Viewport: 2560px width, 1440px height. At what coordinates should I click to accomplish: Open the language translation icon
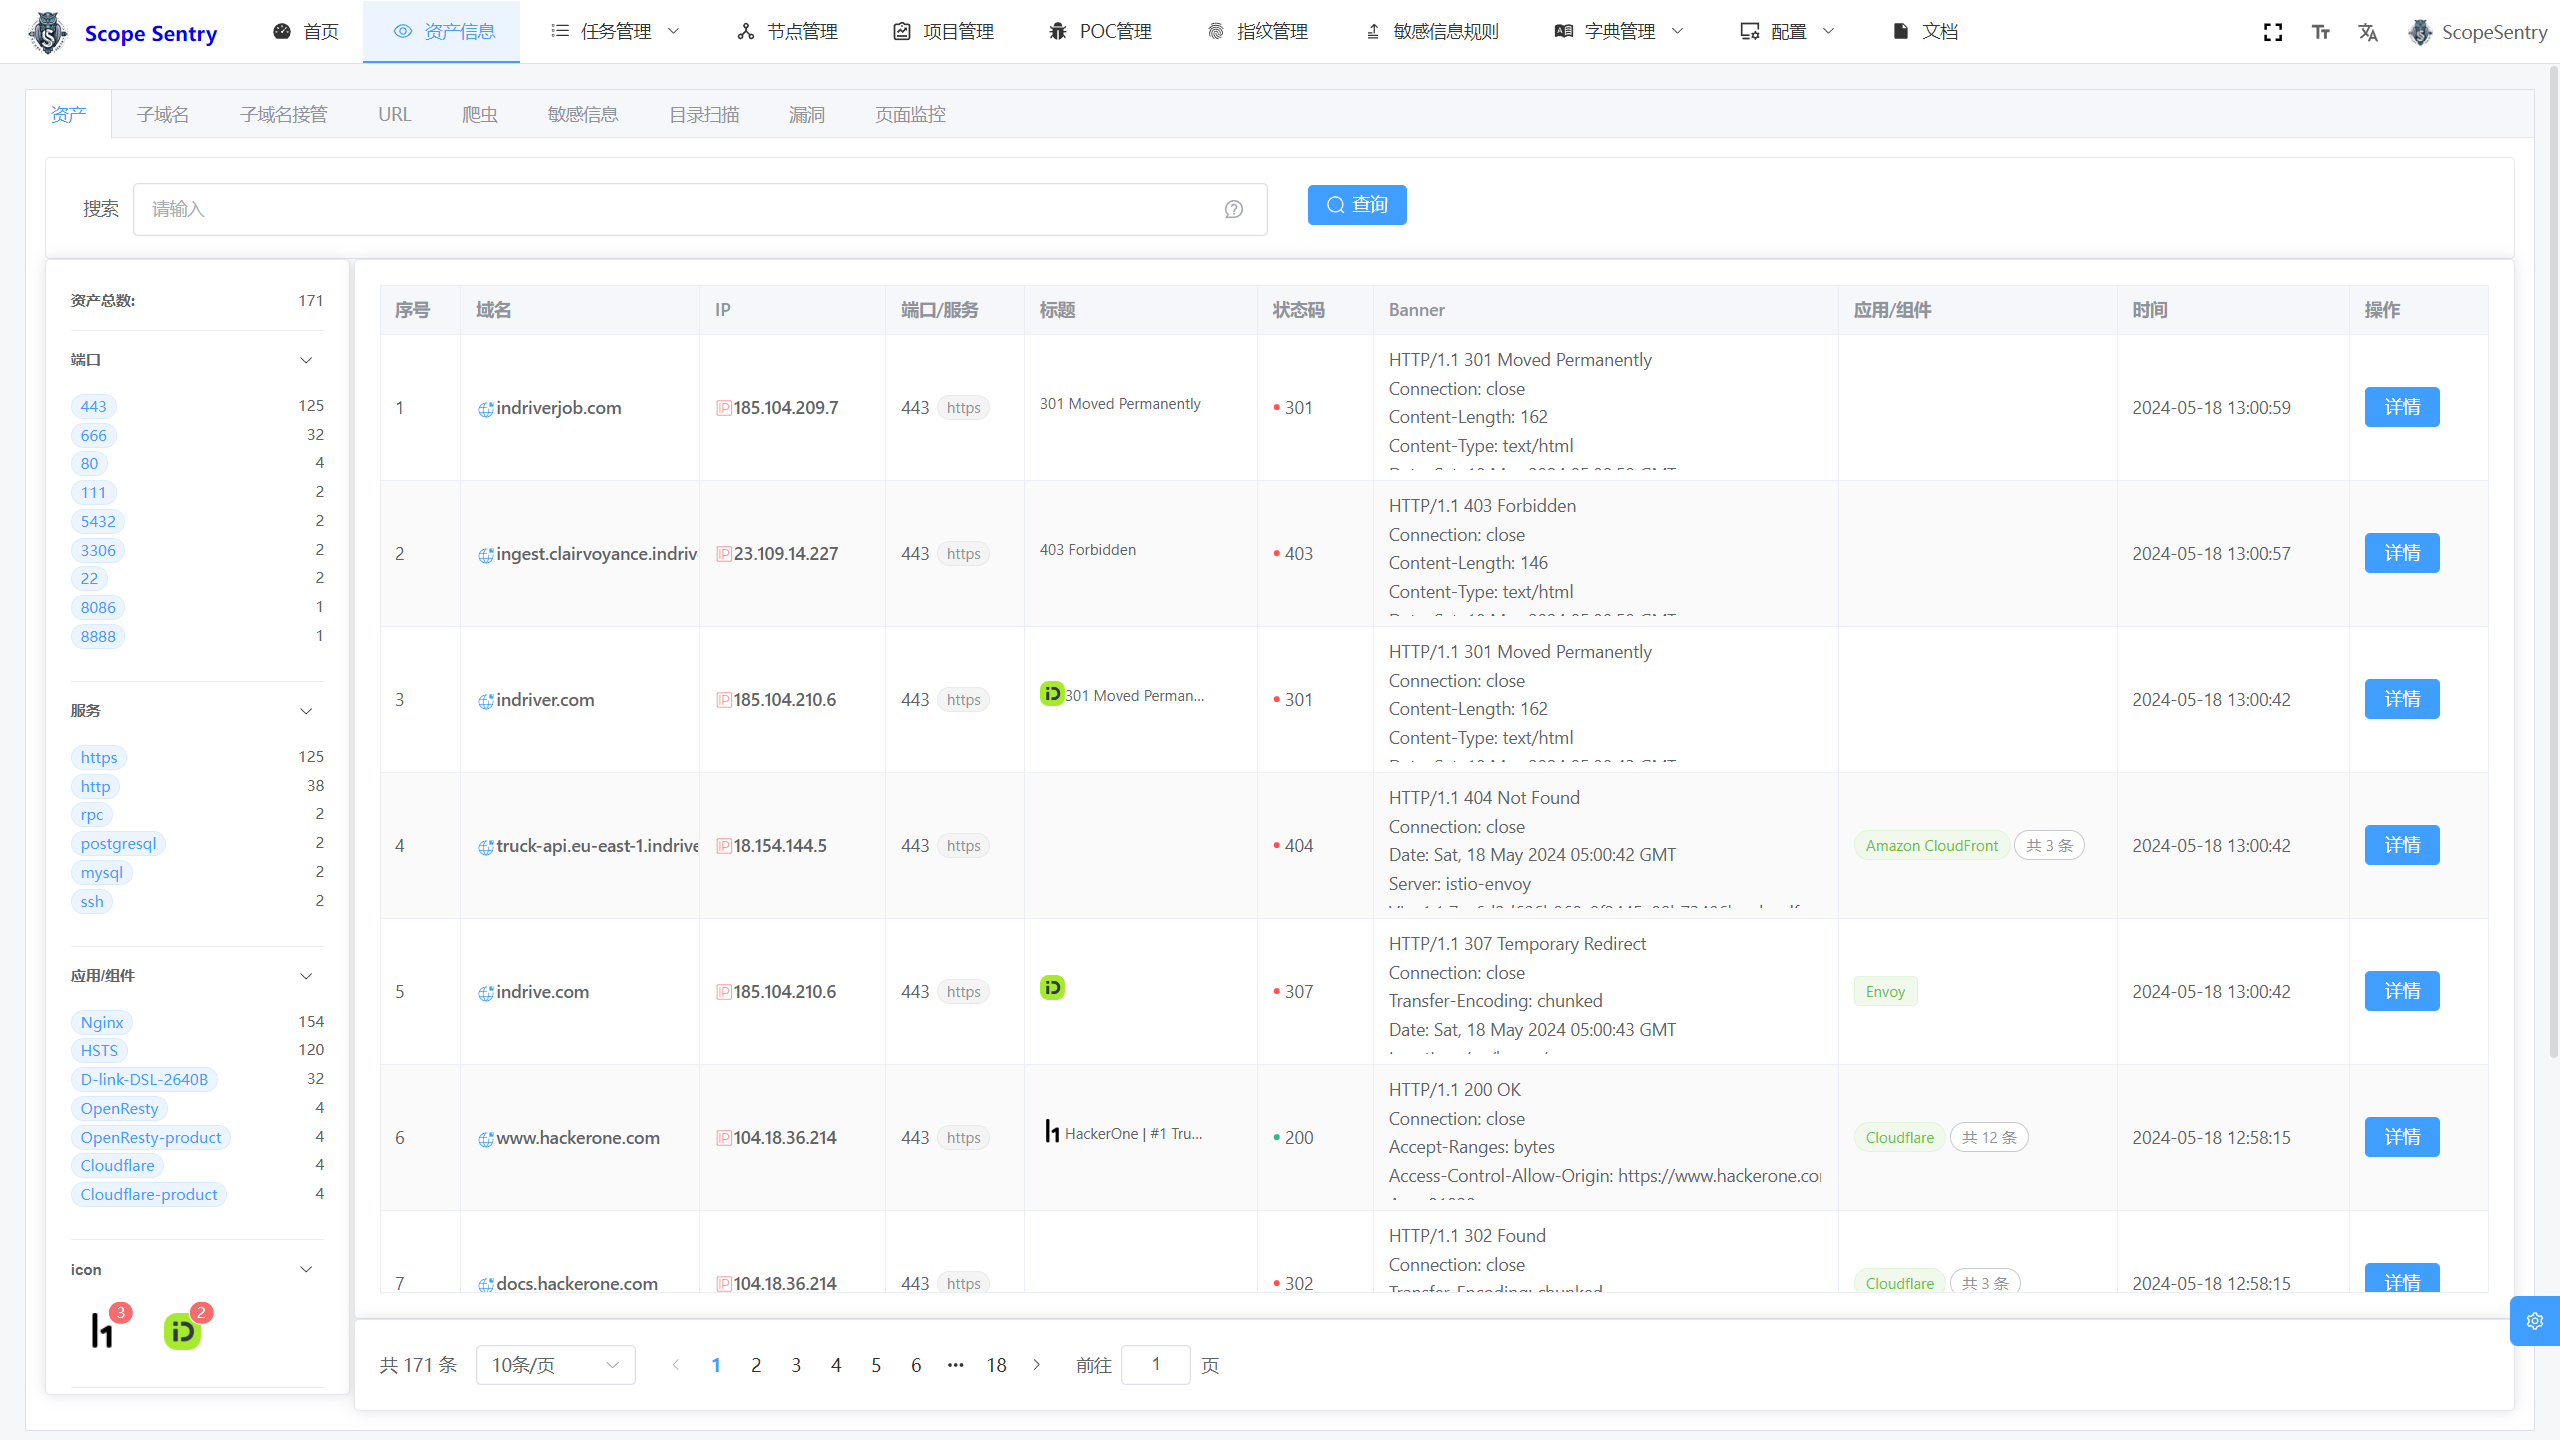[2368, 32]
